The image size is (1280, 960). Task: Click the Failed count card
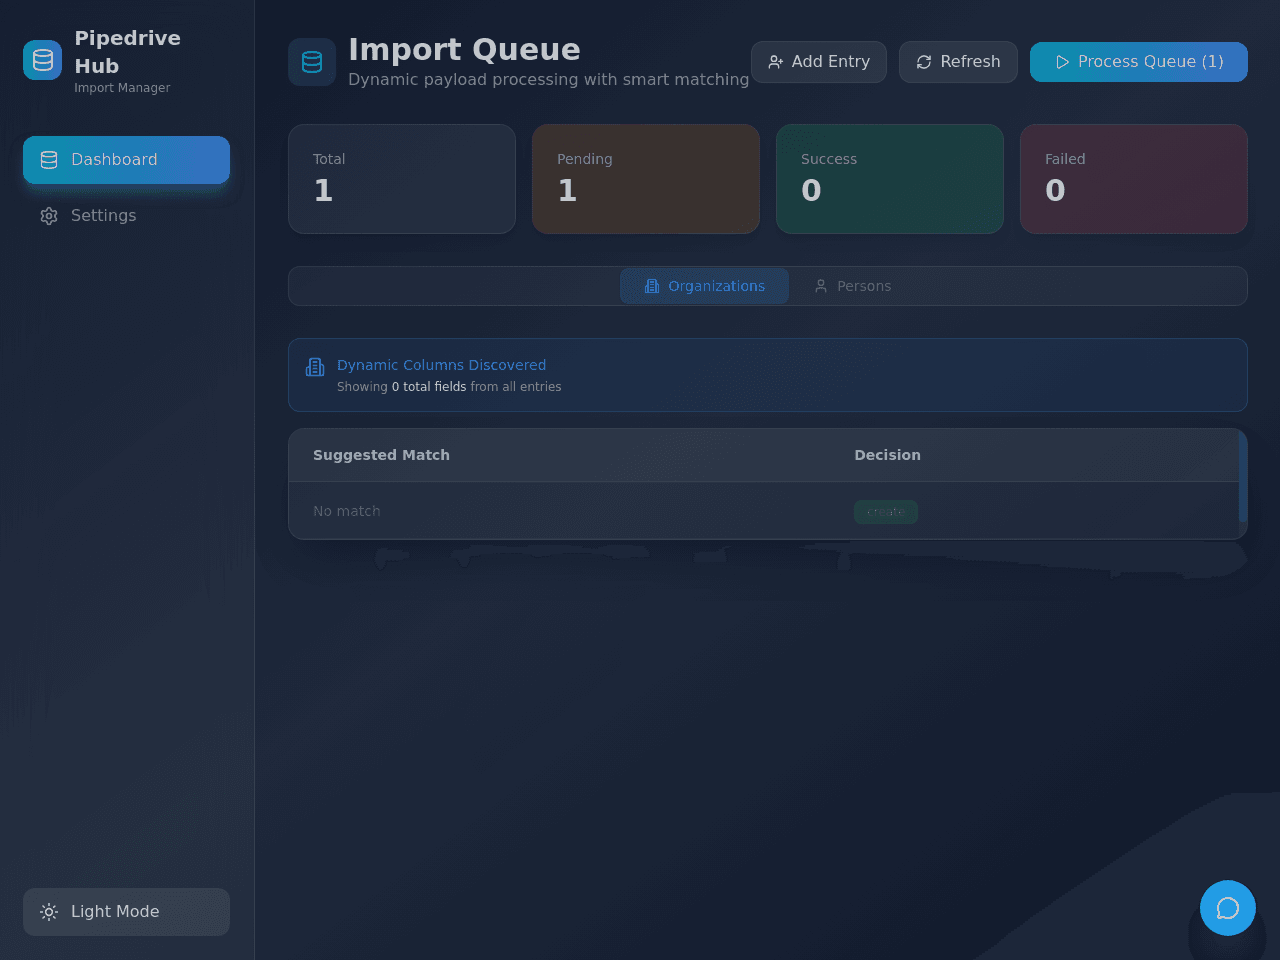pyautogui.click(x=1134, y=179)
